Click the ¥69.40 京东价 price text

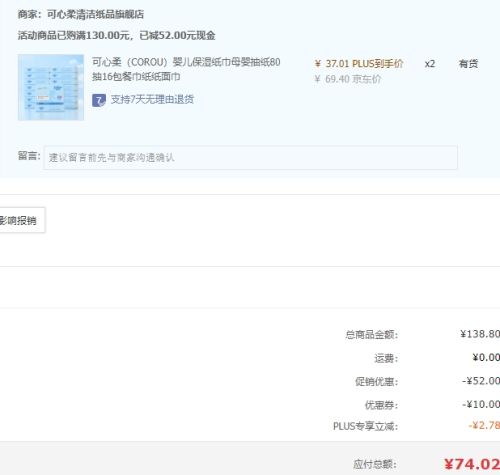click(348, 79)
